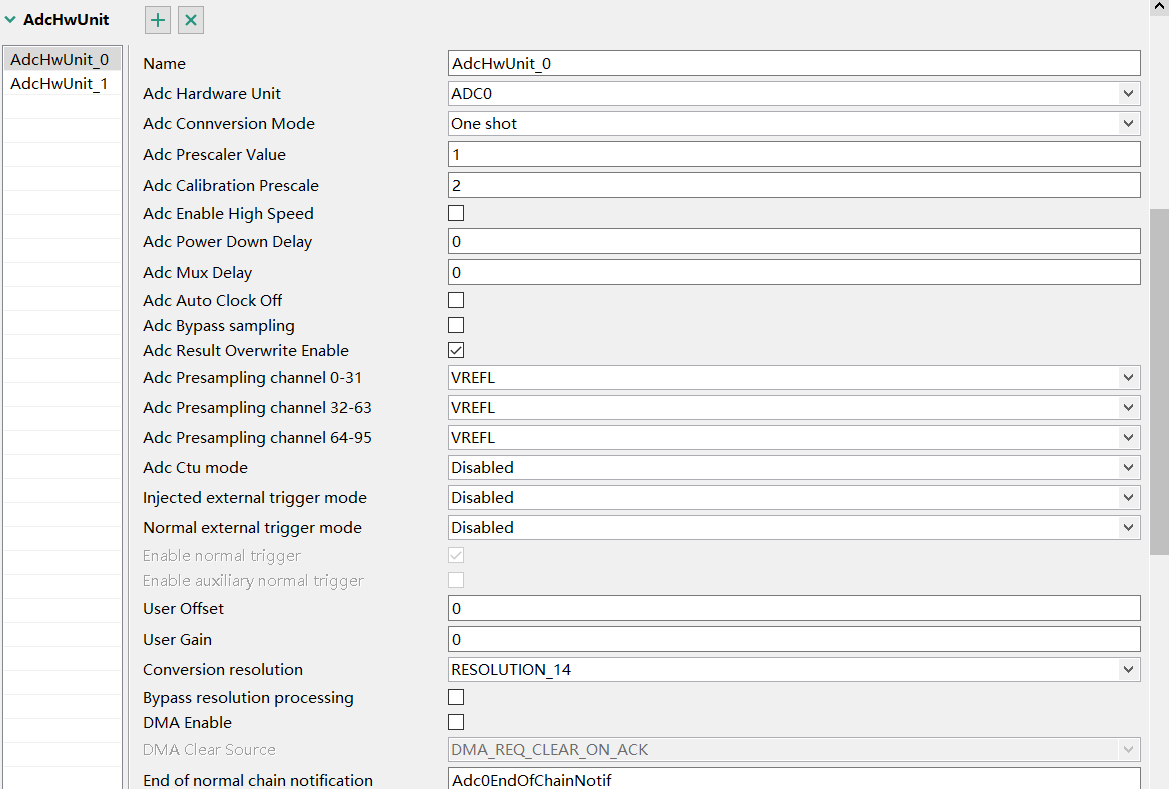Open the Adc Connversion Mode dropdown

1128,123
